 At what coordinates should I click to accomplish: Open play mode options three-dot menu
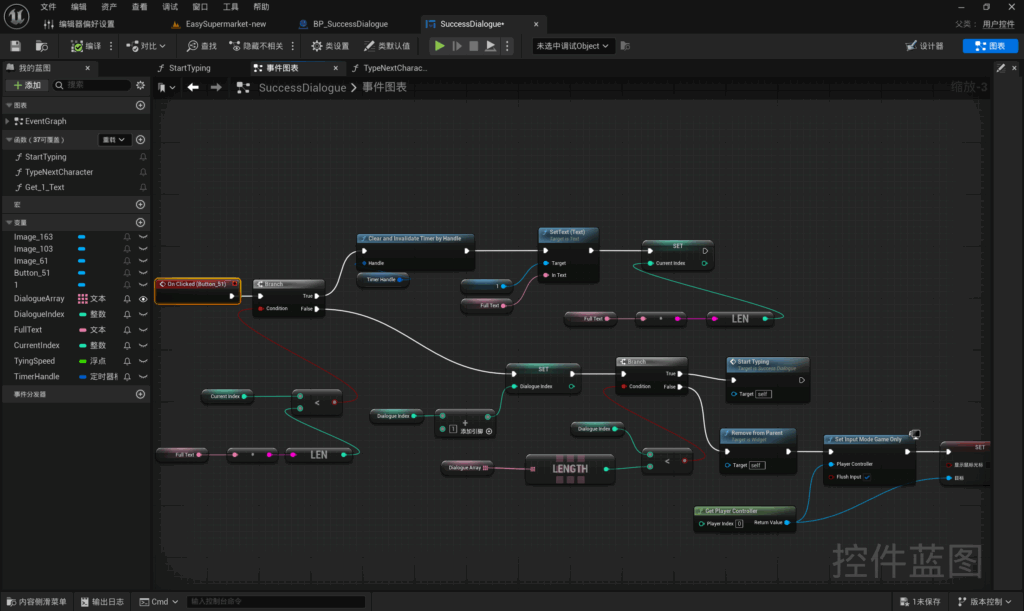coord(507,46)
